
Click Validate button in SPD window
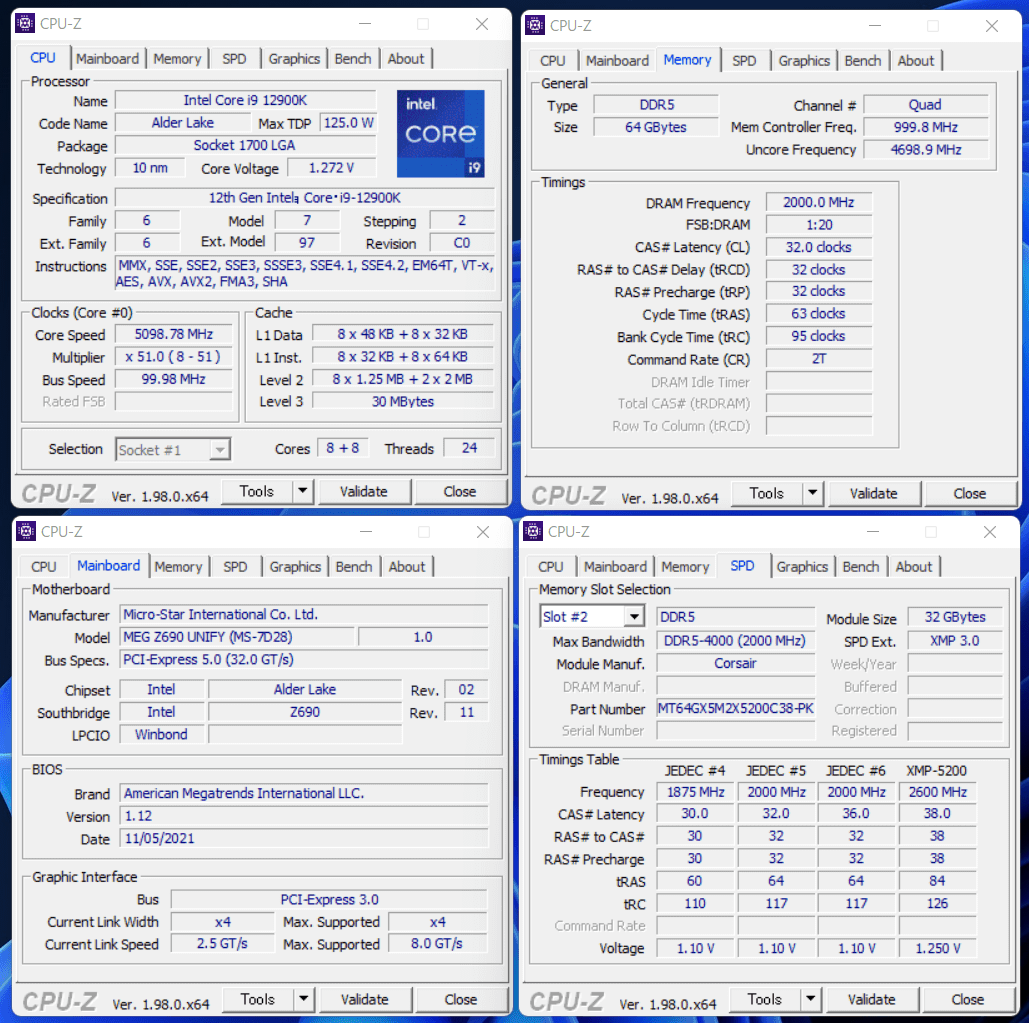tap(872, 999)
